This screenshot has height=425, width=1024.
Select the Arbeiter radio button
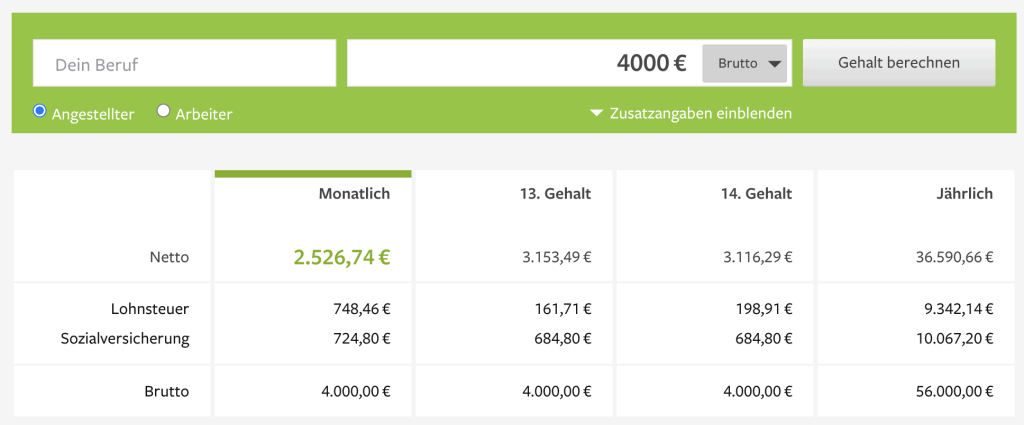point(163,111)
